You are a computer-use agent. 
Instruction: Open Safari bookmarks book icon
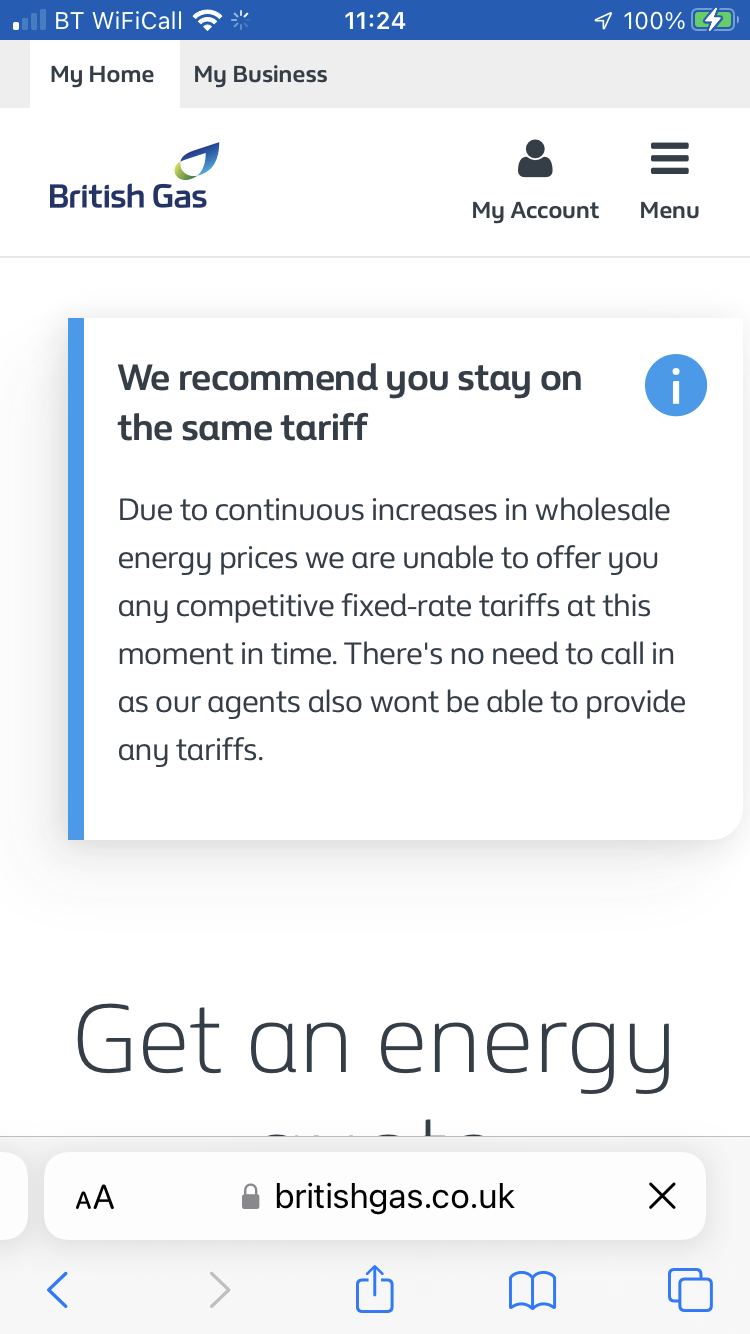(532, 1289)
